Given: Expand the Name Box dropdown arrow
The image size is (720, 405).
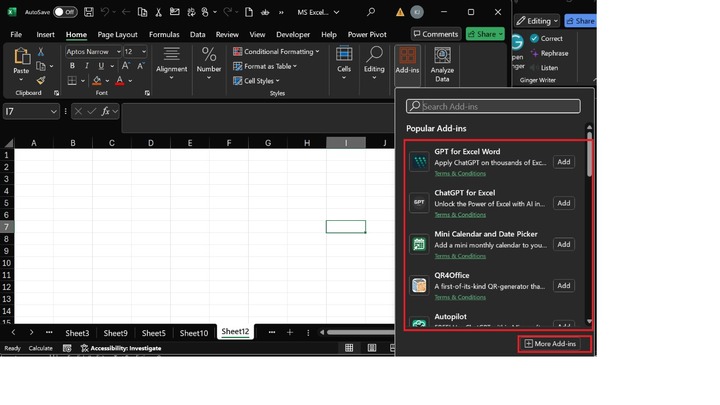Looking at the screenshot, I should [x=54, y=111].
